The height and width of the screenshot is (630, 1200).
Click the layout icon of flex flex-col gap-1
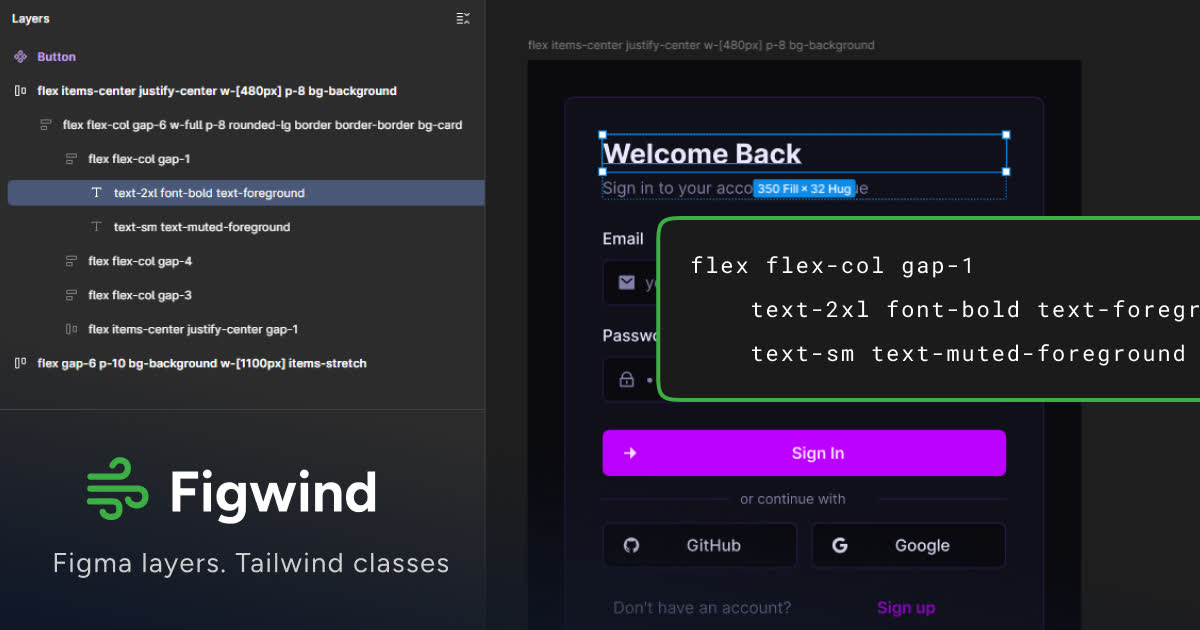point(71,159)
